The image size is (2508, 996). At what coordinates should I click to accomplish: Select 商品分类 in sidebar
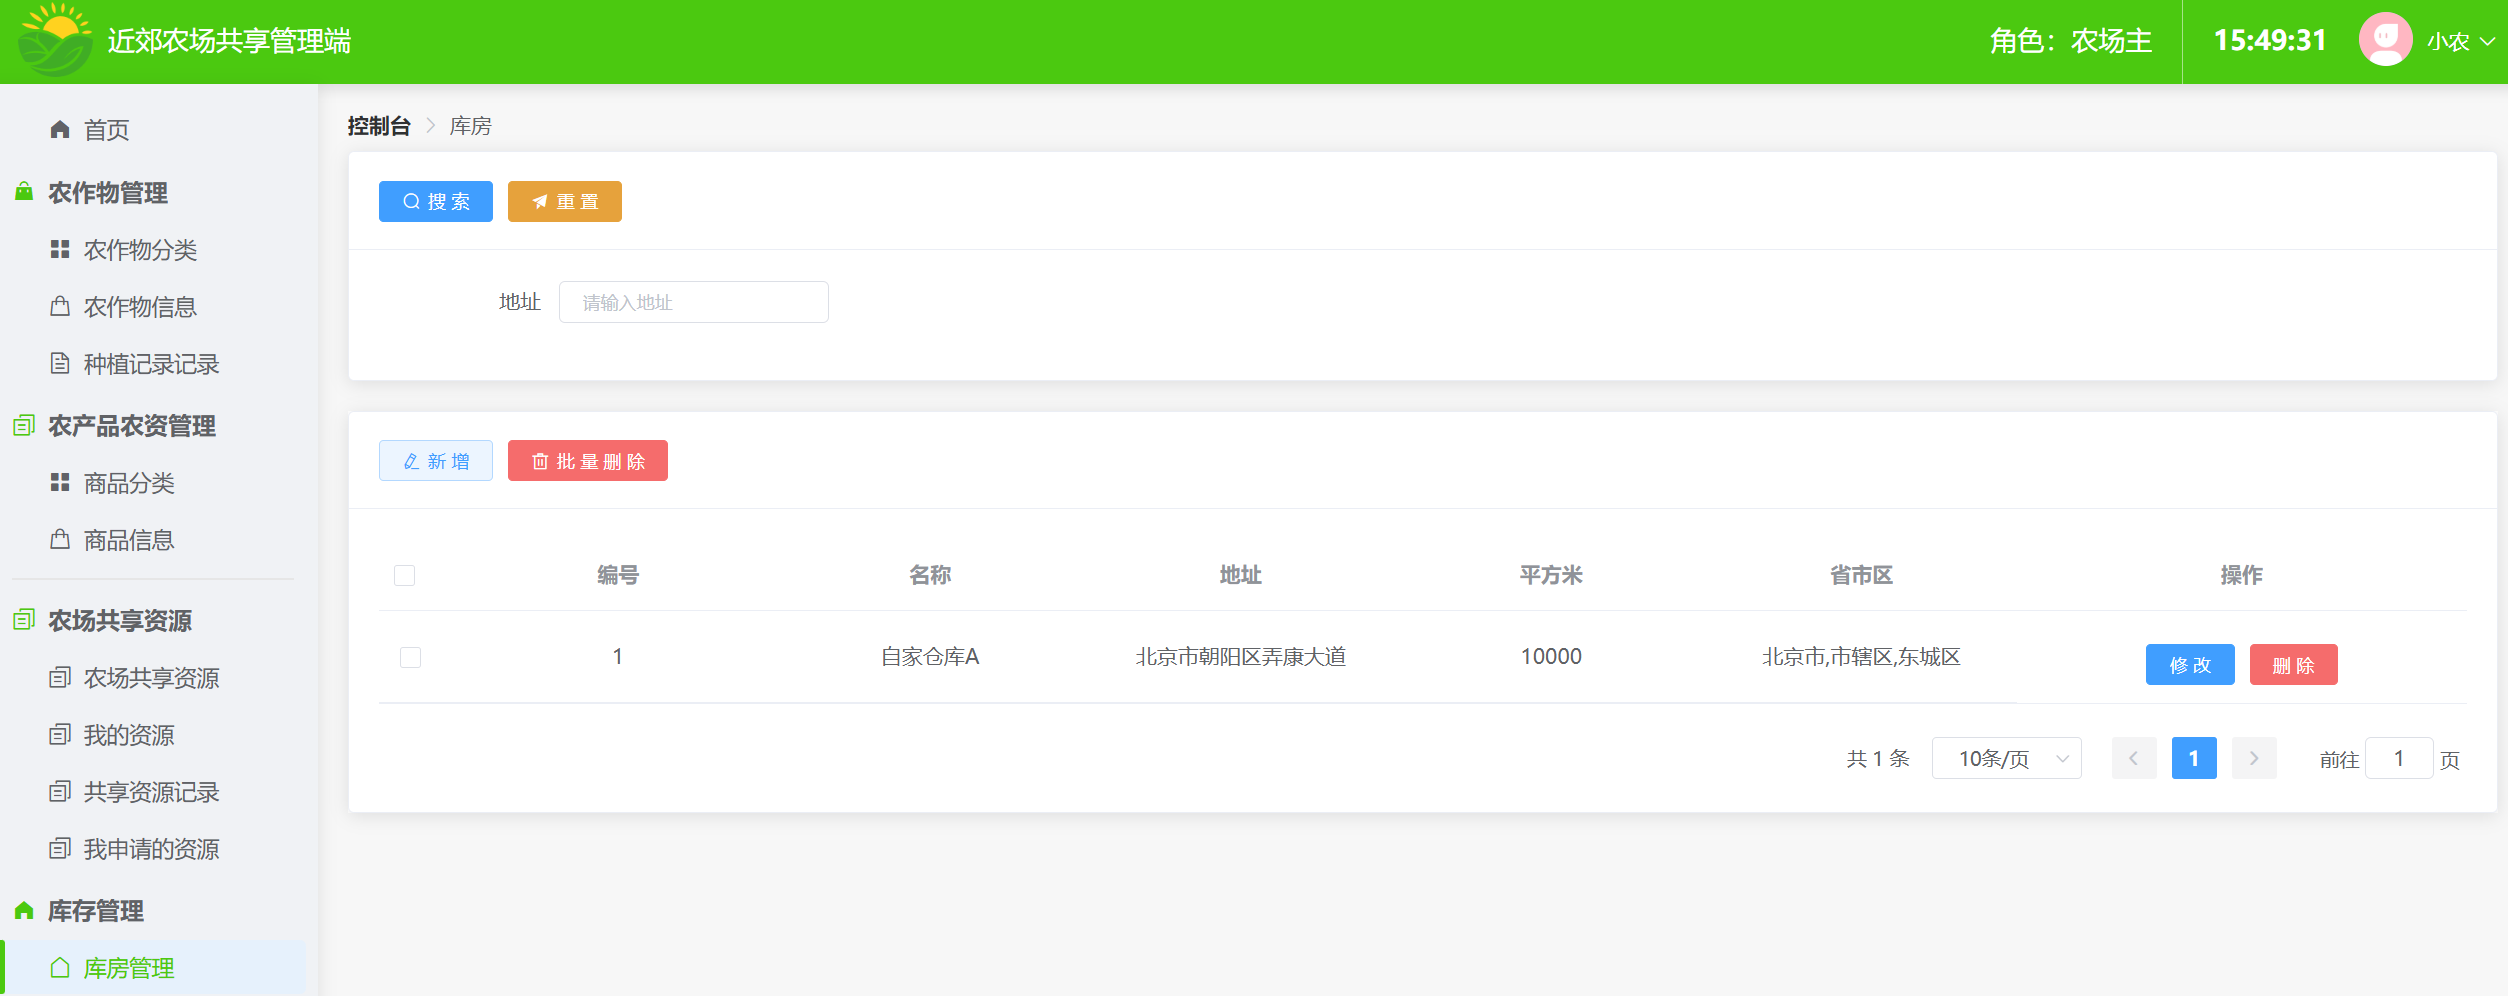pos(129,483)
